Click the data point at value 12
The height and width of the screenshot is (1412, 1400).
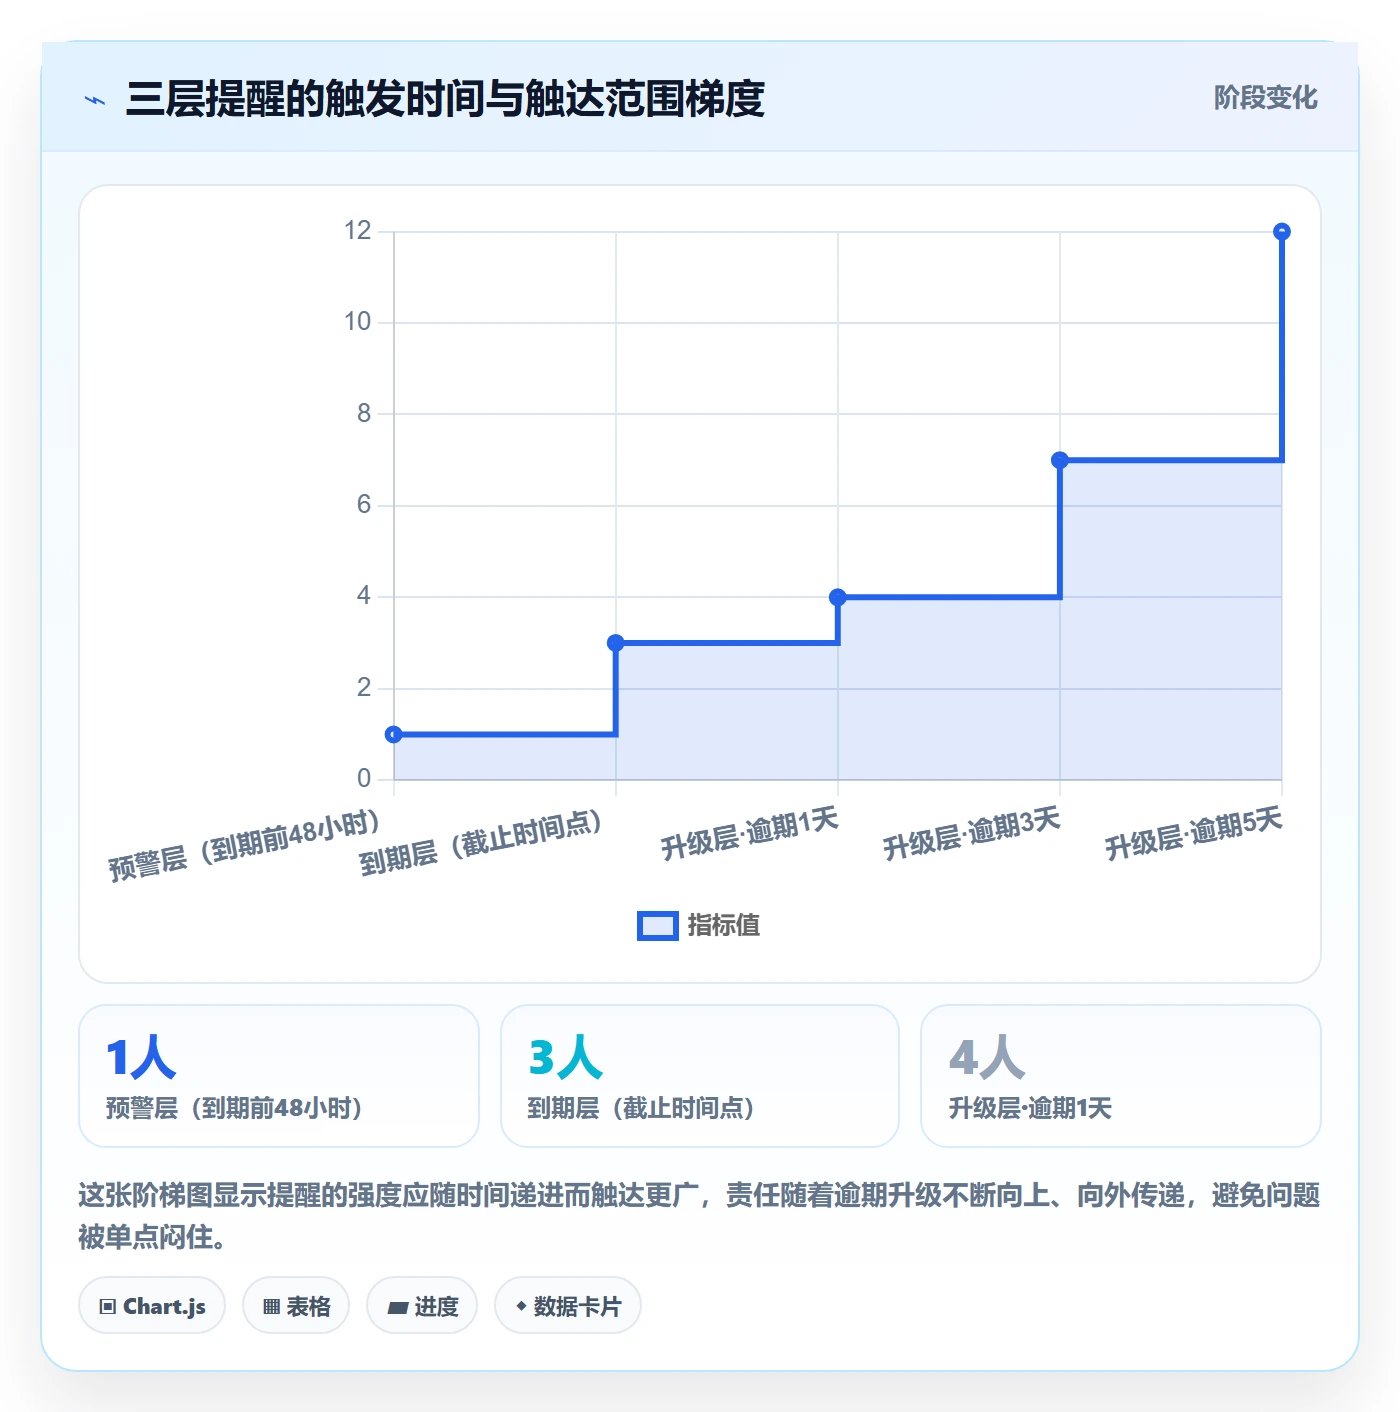point(1282,231)
